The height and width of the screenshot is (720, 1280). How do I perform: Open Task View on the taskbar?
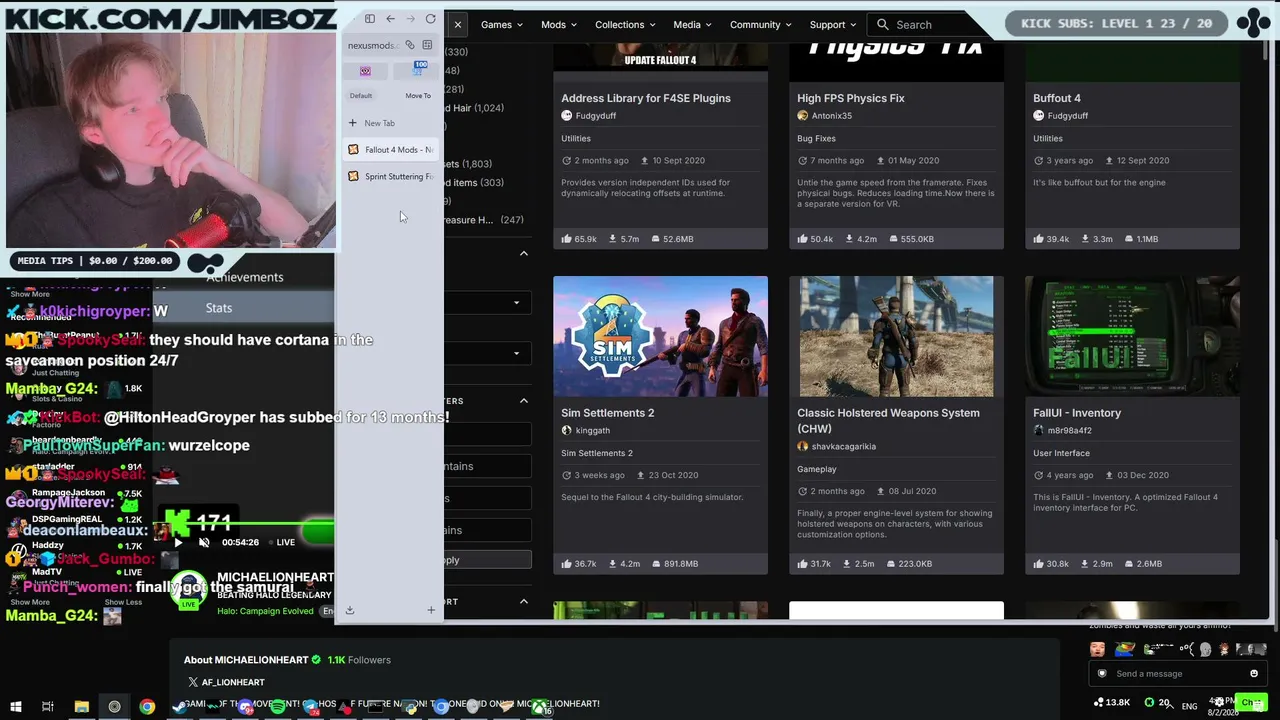47,707
